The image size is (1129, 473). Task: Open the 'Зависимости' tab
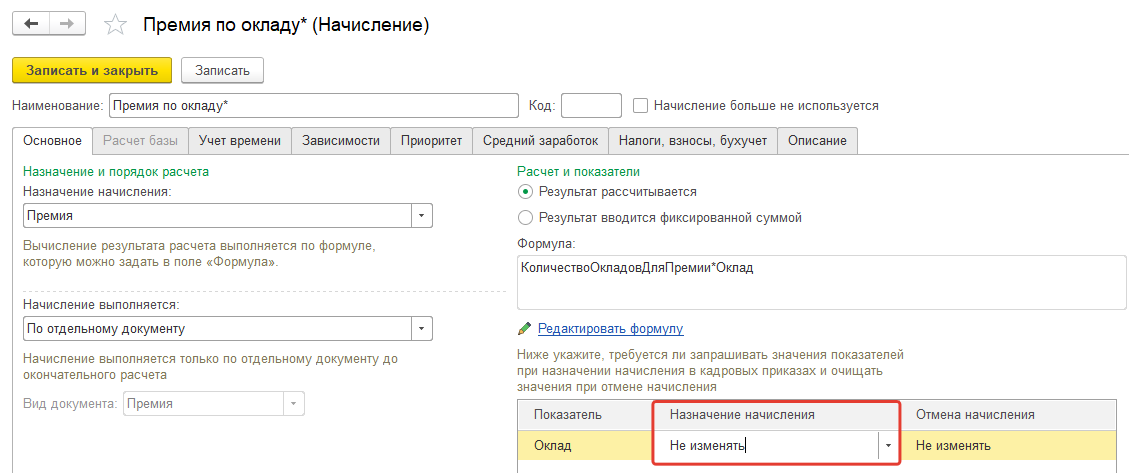click(x=340, y=141)
